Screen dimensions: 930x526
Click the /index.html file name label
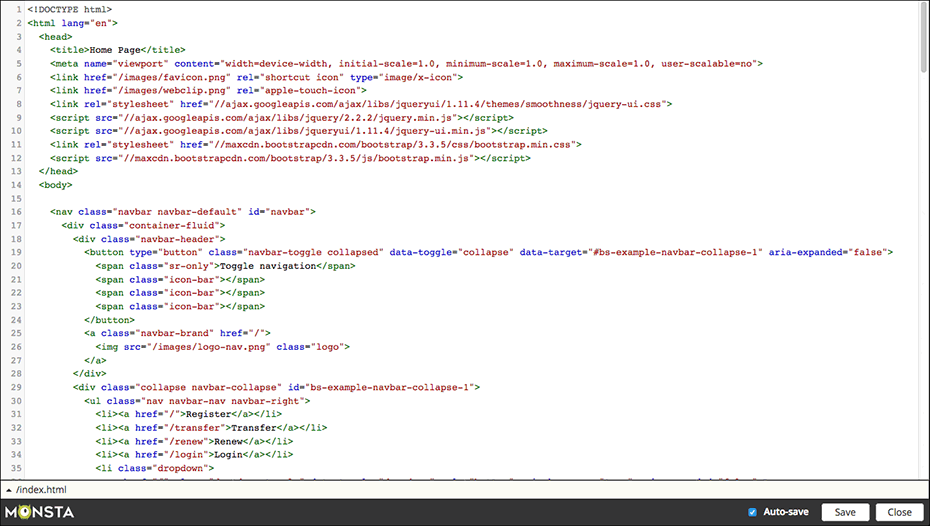click(42, 490)
